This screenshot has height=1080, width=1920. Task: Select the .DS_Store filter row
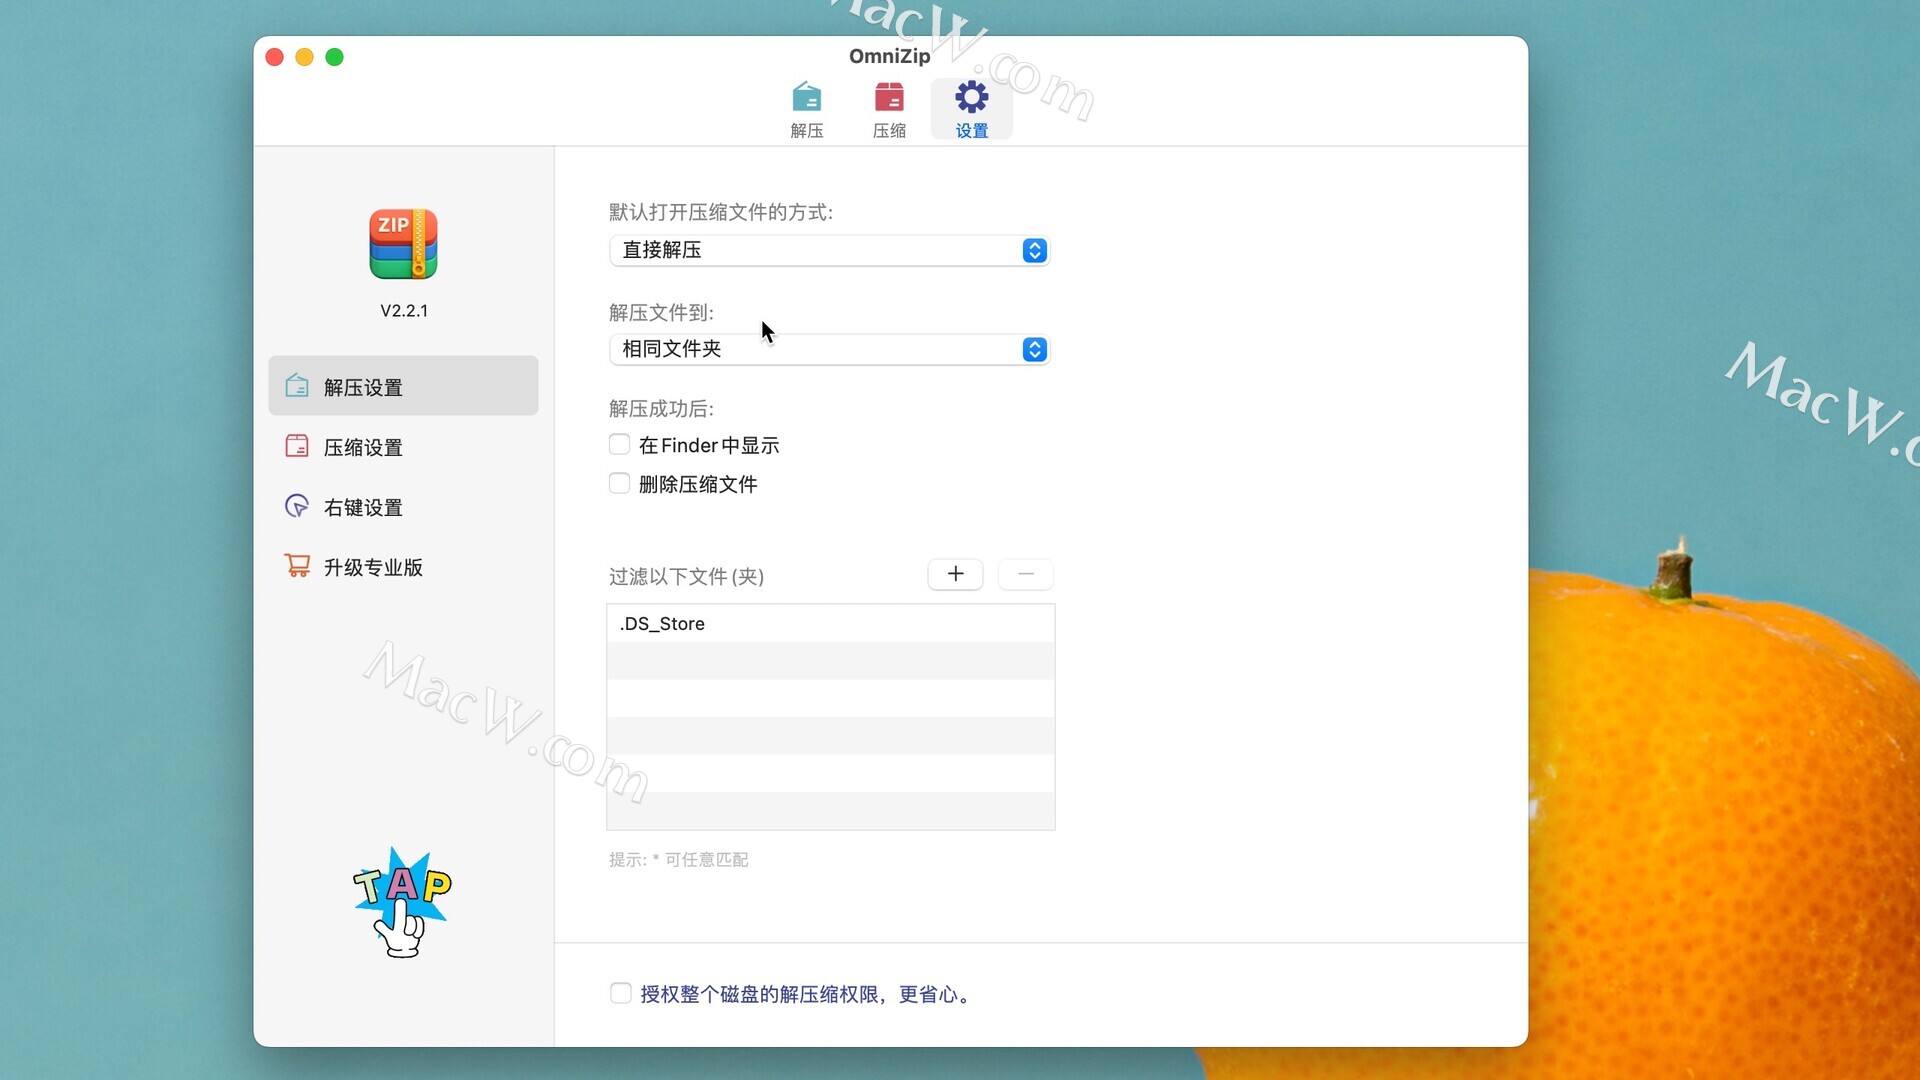click(x=830, y=623)
